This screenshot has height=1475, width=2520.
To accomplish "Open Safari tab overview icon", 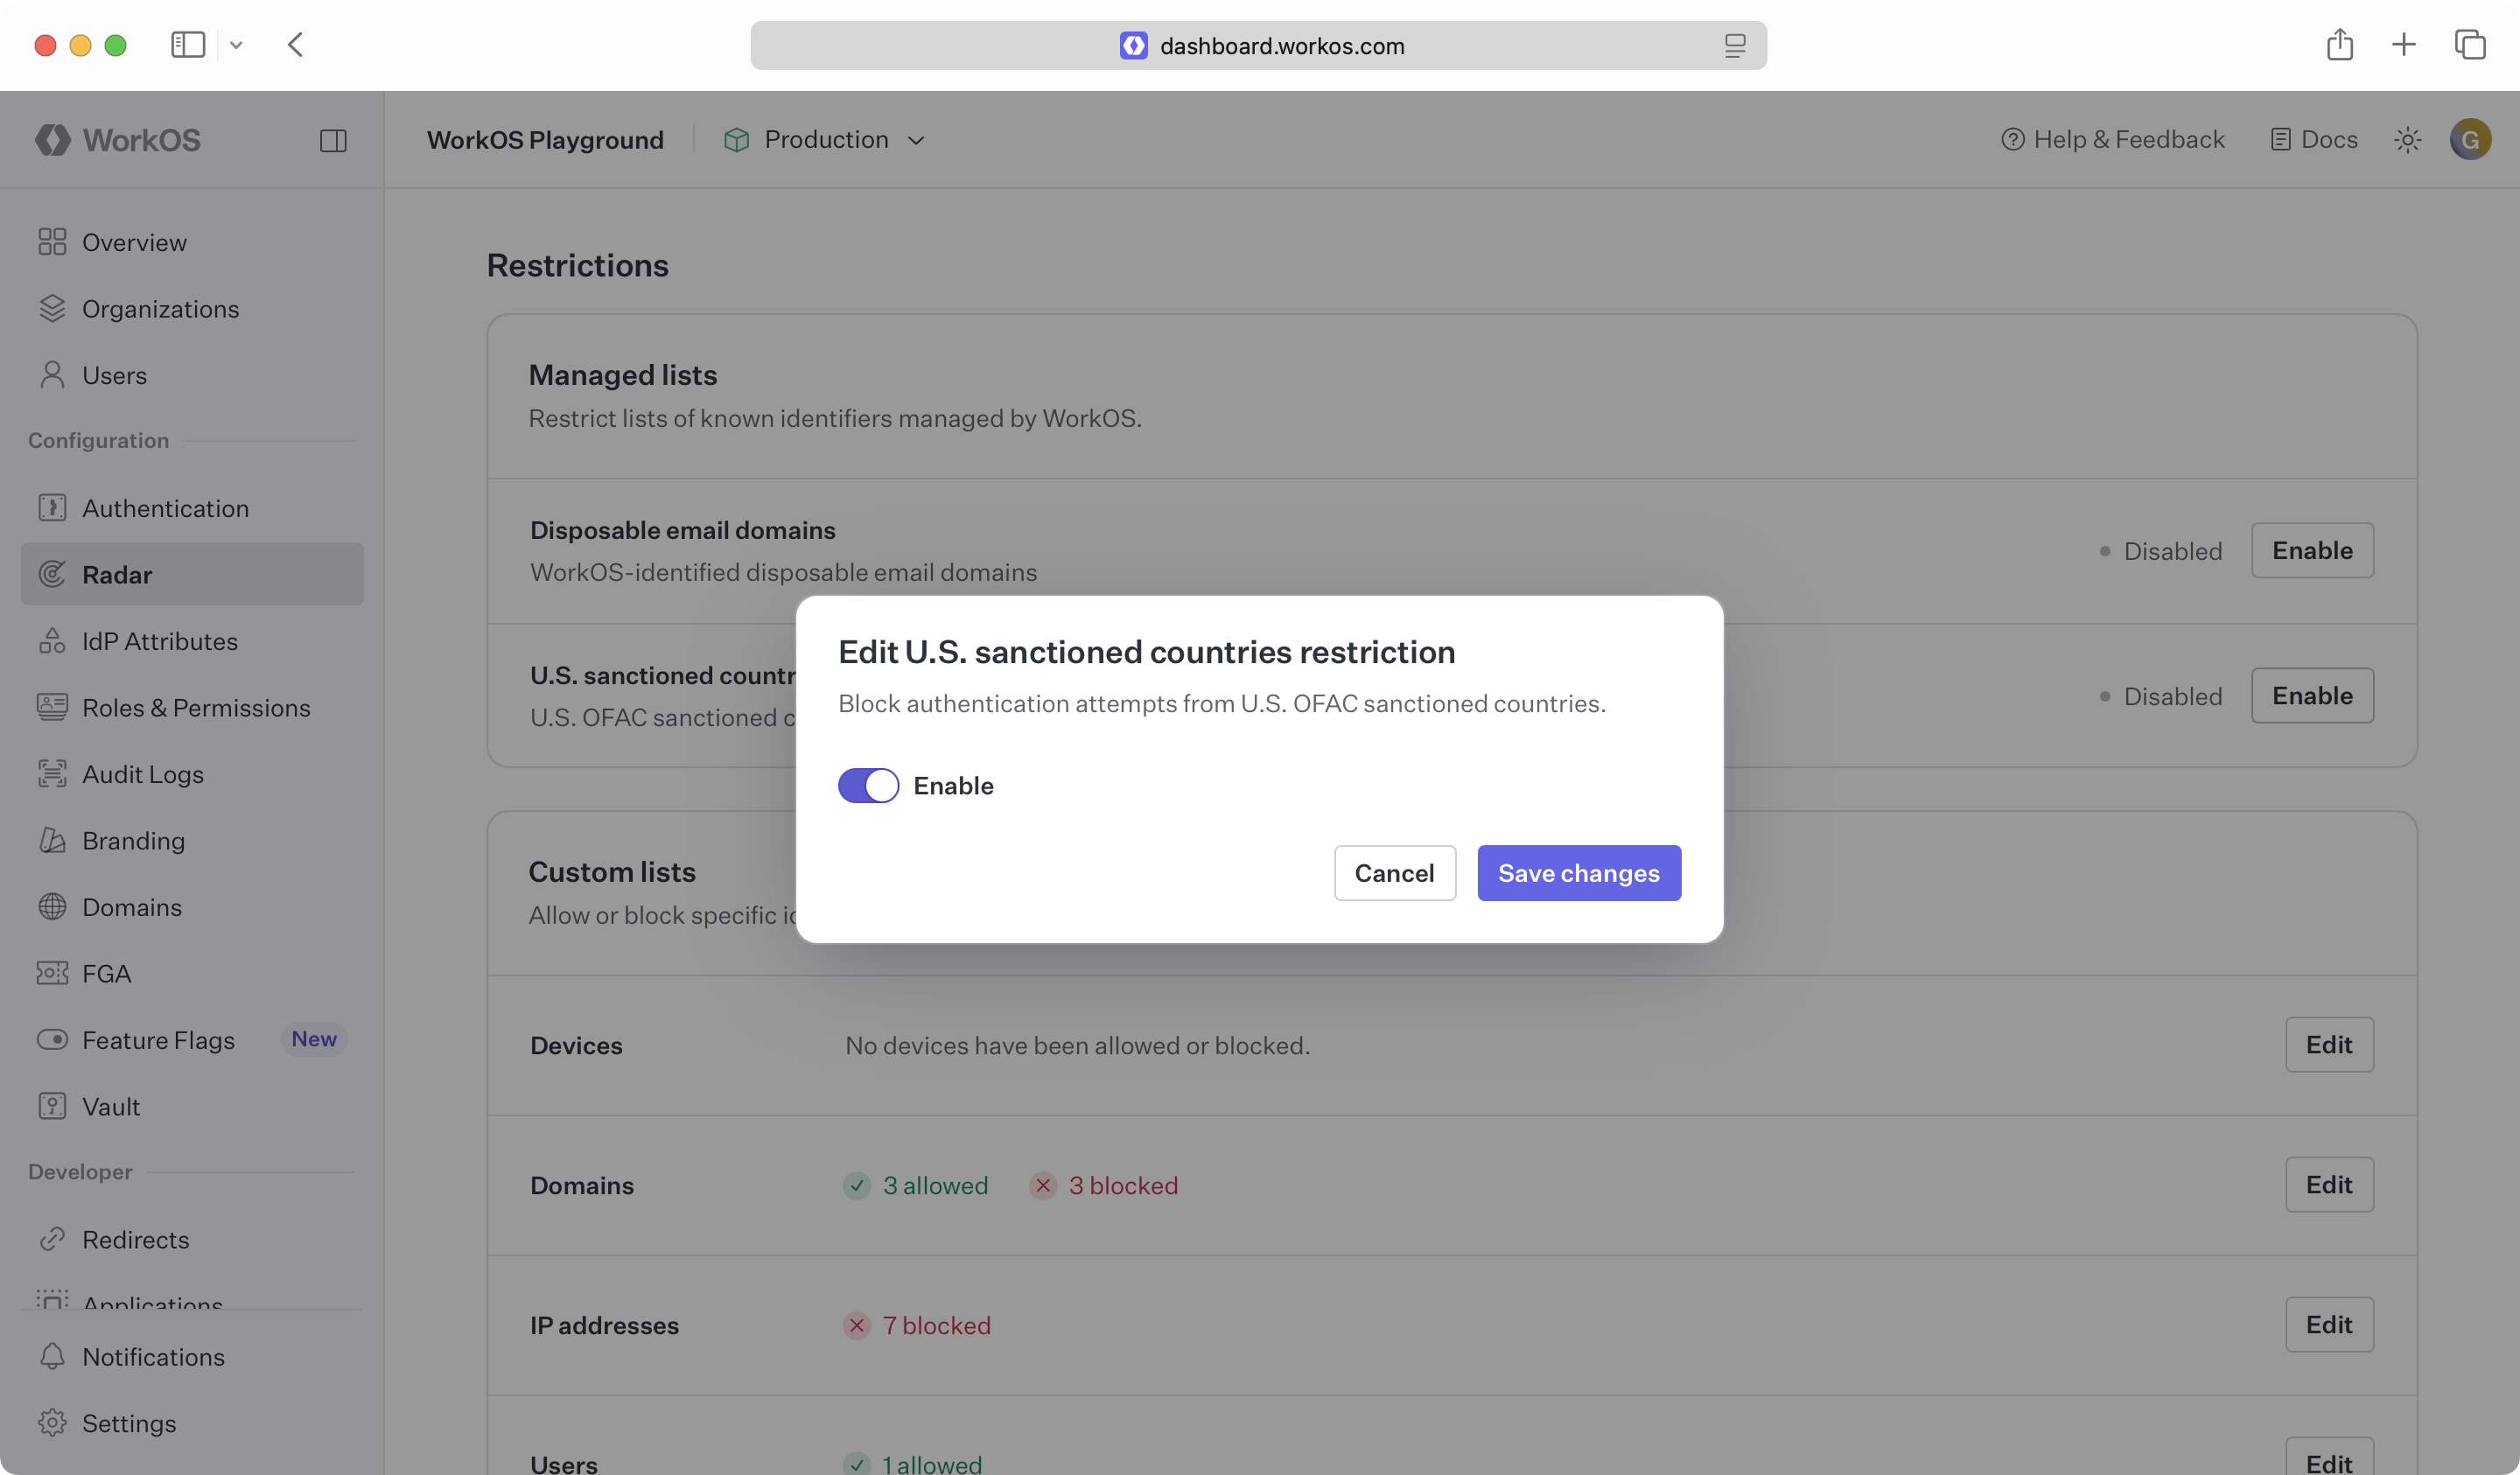I will (x=2469, y=45).
